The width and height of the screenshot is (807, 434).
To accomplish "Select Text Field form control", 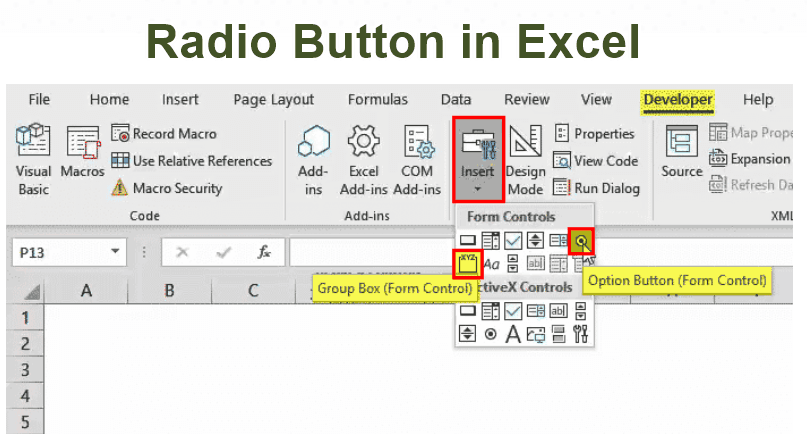I will (x=535, y=264).
